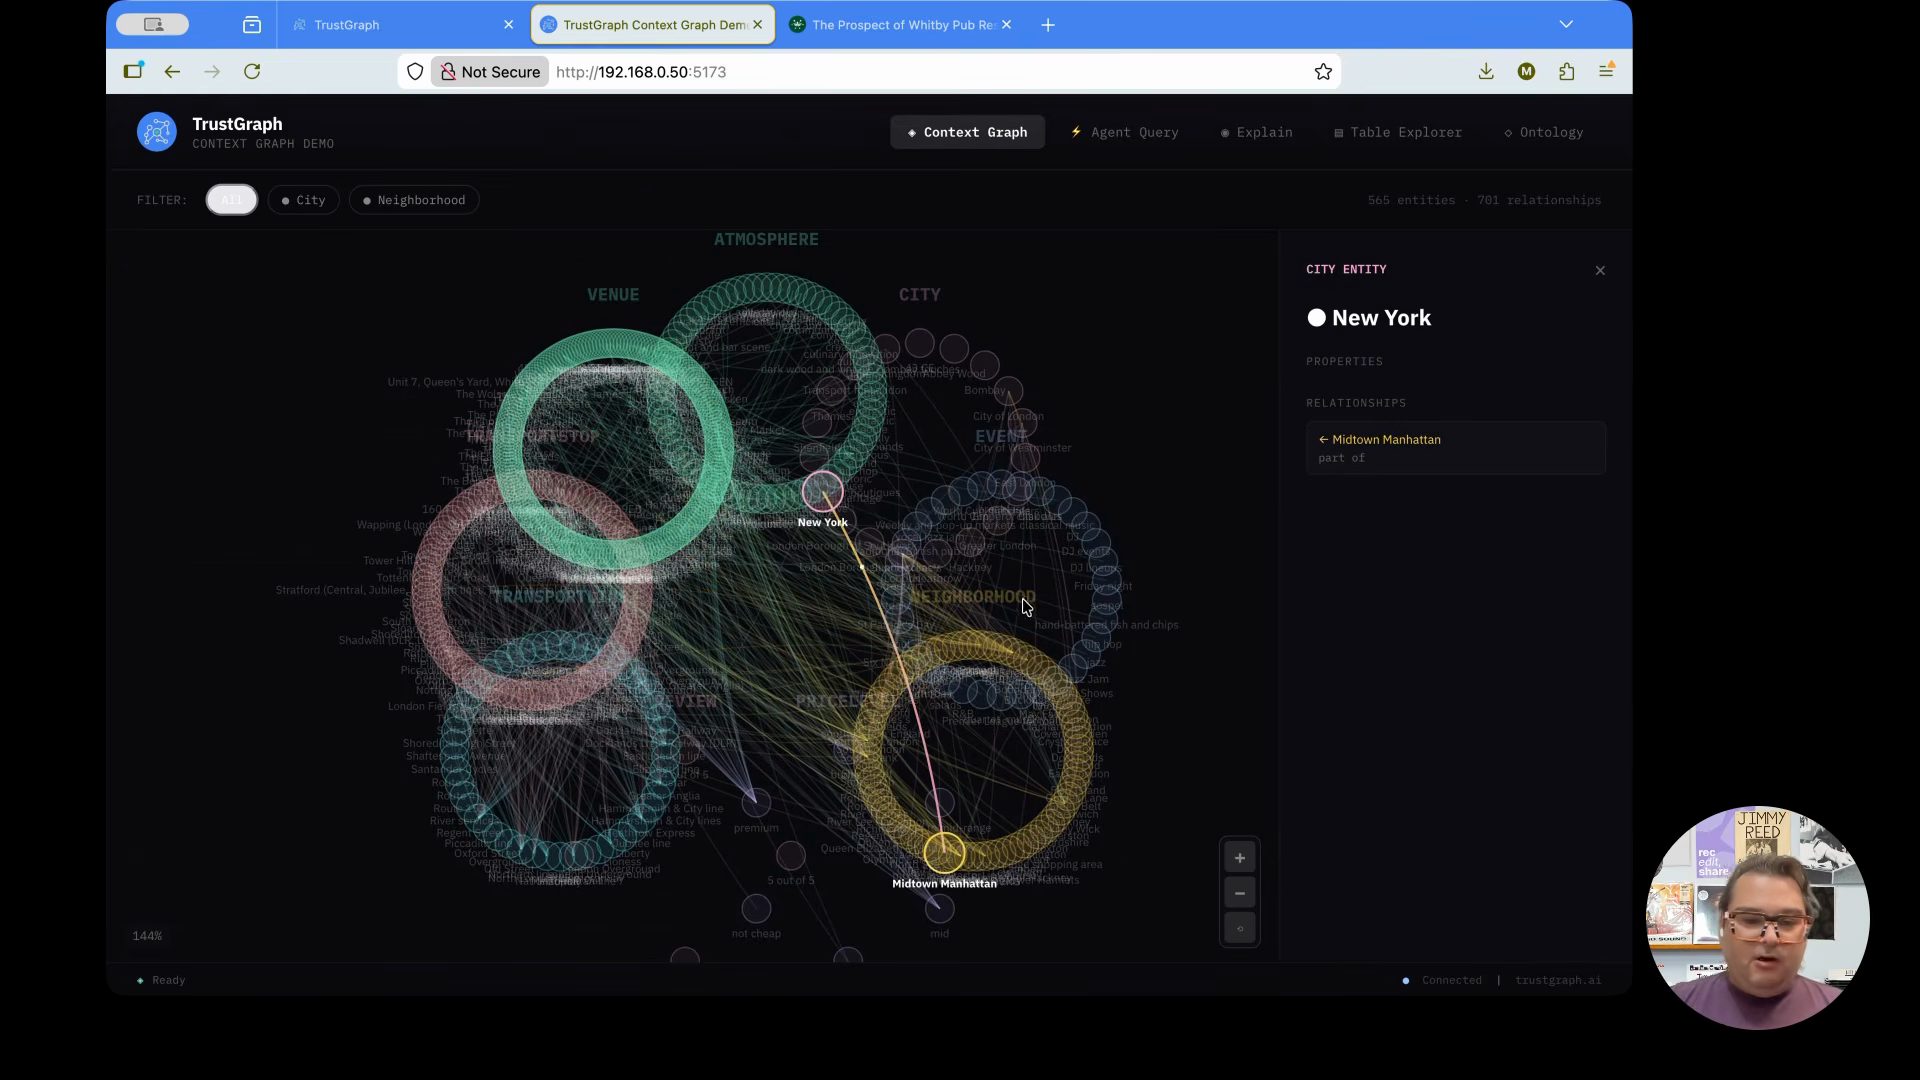Bookmark this page with the star icon
The image size is (1920, 1080).
click(x=1323, y=72)
